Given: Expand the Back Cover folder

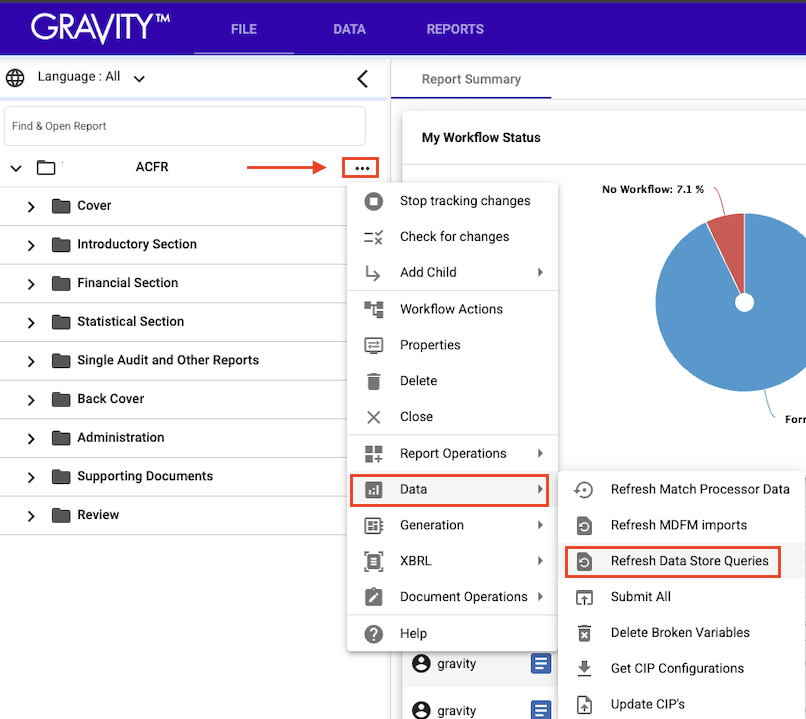Looking at the screenshot, I should coord(31,400).
